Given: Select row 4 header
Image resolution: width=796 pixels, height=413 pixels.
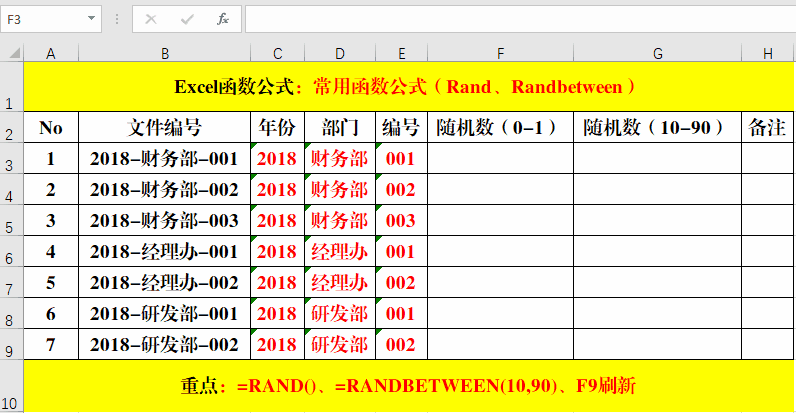Looking at the screenshot, I should 12,189.
